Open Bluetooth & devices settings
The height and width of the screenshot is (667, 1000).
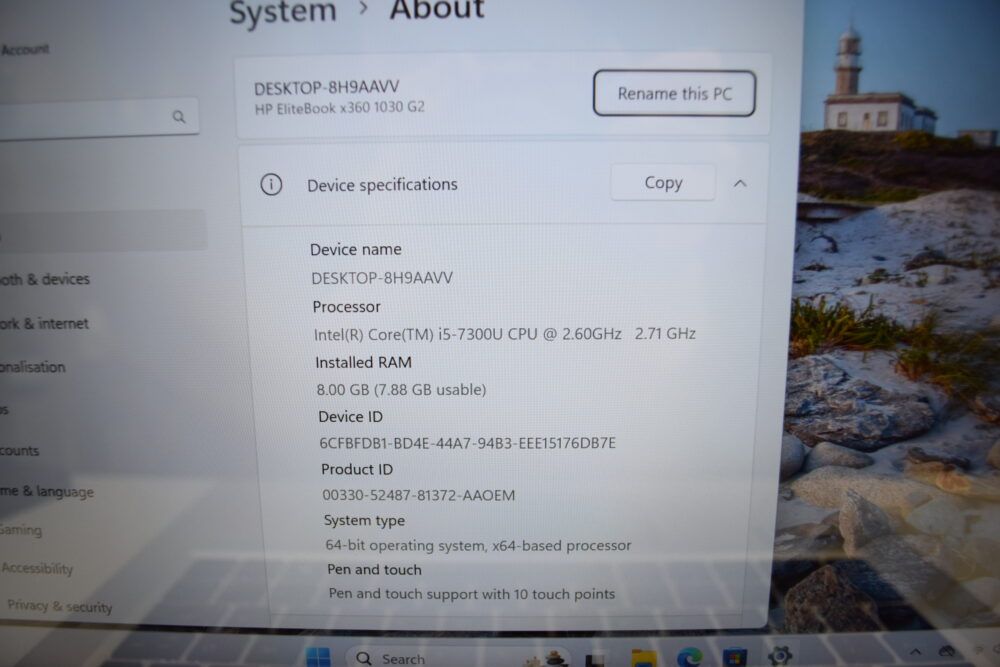[x=45, y=279]
